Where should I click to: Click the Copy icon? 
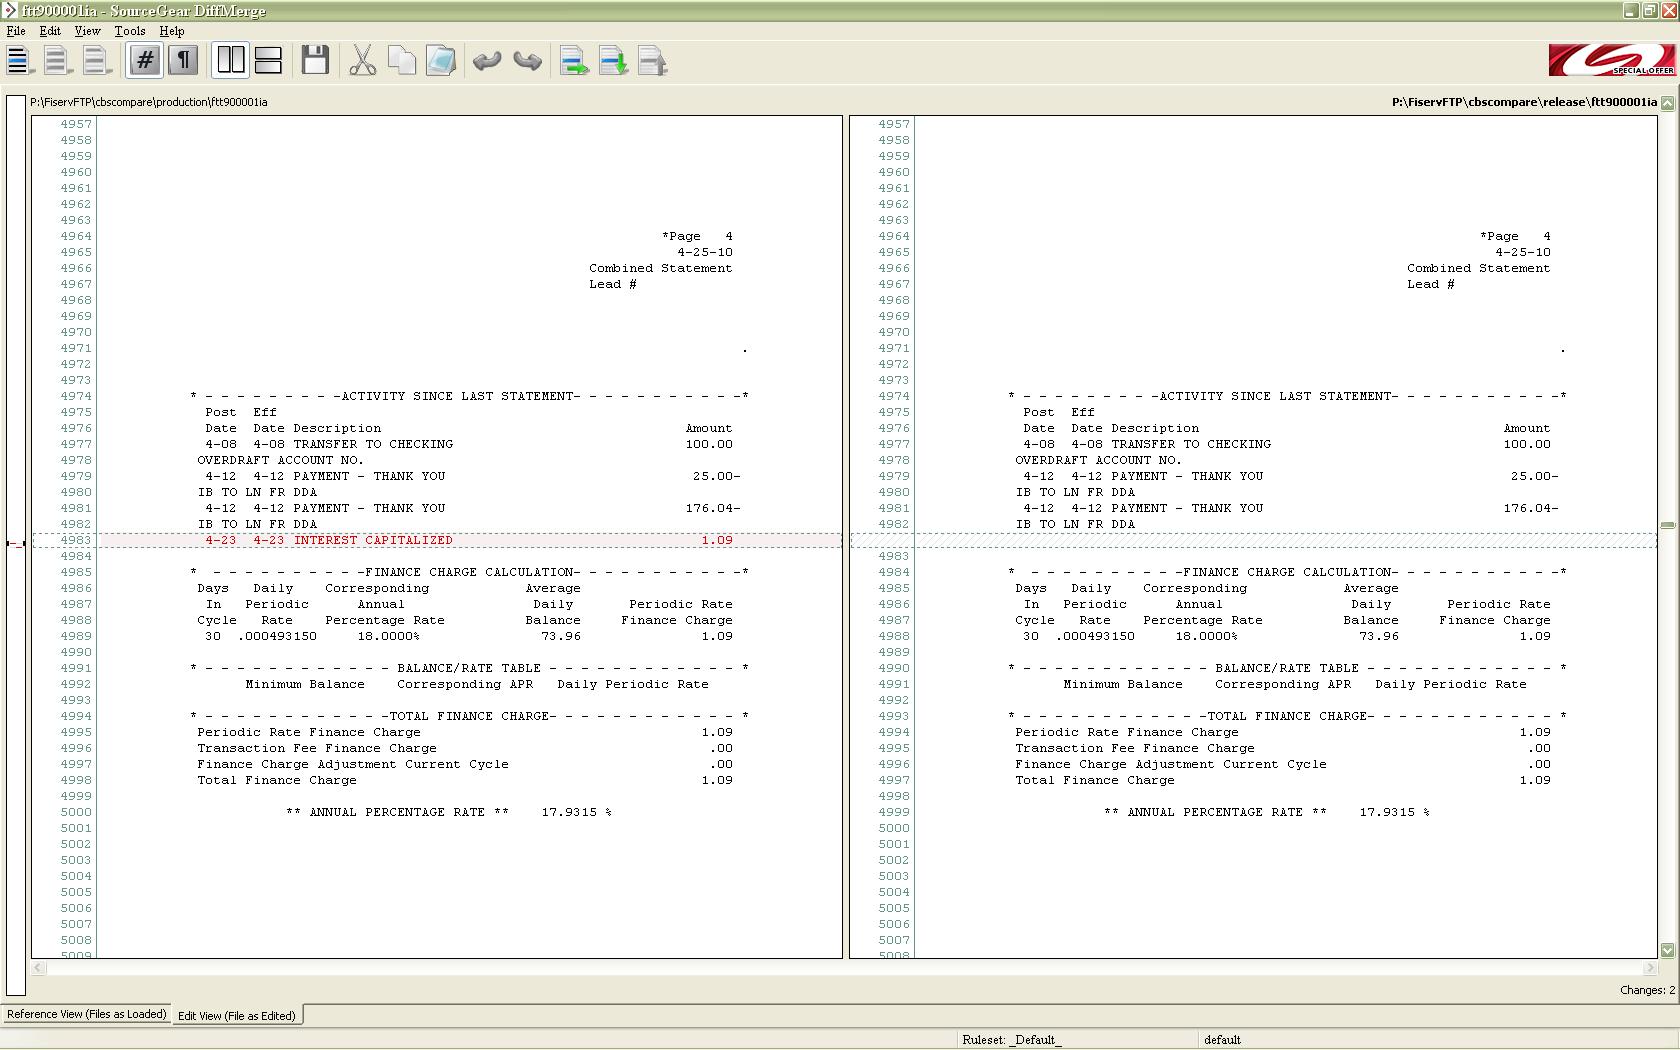402,60
